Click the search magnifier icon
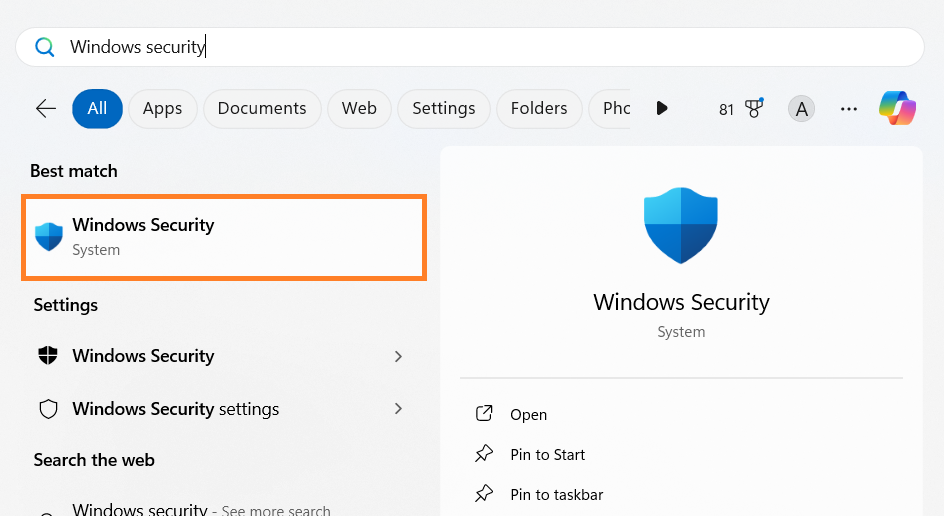 pos(45,47)
